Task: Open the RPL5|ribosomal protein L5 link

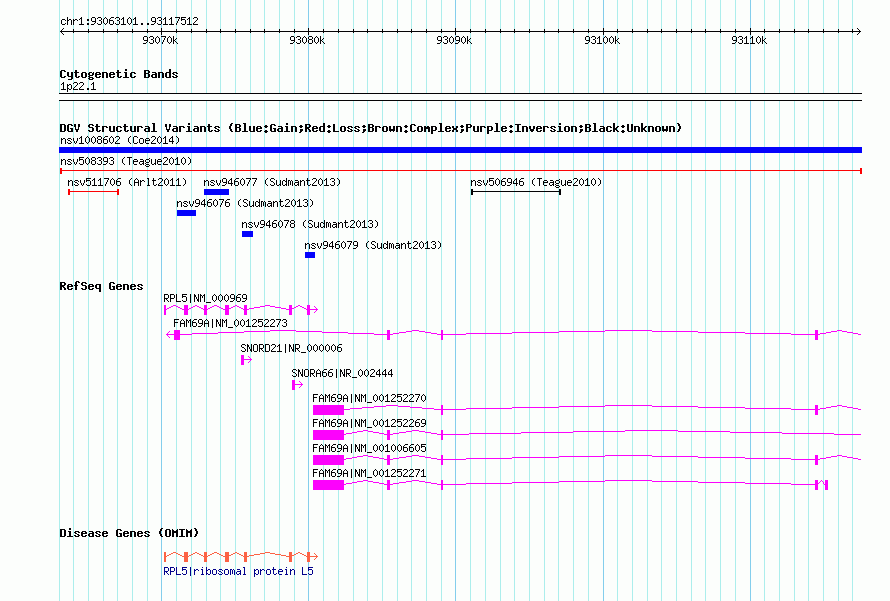Action: pos(238,571)
